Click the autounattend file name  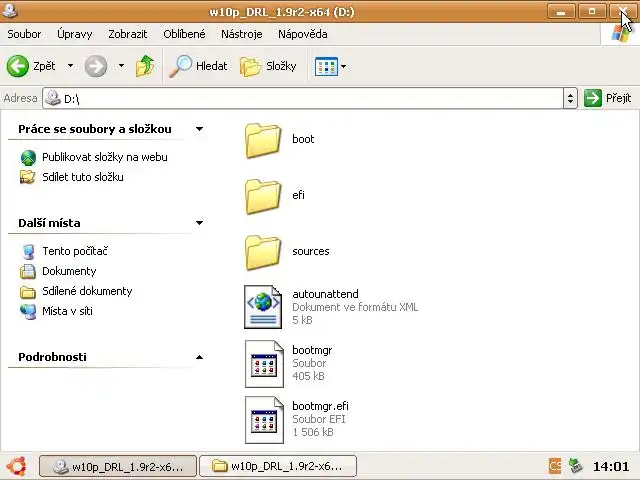click(325, 294)
